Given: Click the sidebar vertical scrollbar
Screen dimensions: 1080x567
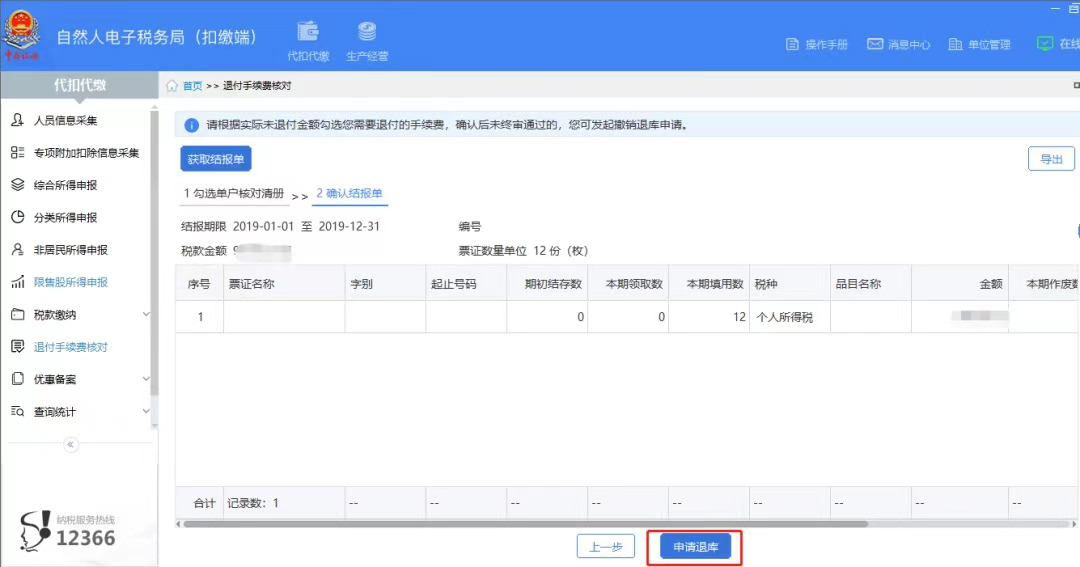Looking at the screenshot, I should coord(154,251).
